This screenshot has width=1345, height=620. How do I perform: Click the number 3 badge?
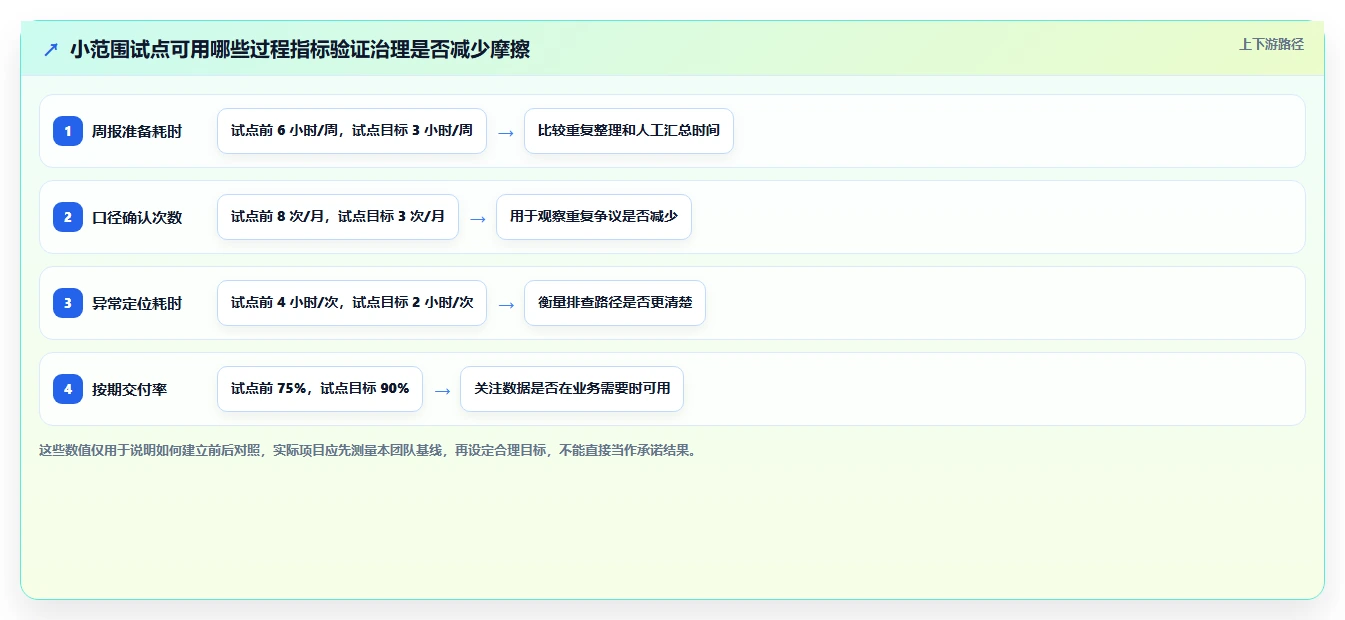pos(68,303)
